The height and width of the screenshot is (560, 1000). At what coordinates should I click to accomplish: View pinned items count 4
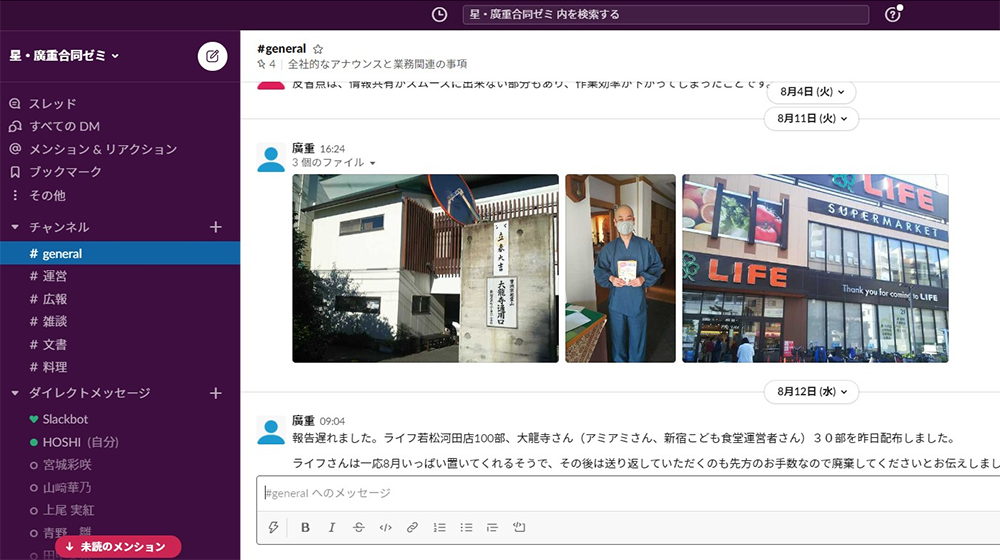pyautogui.click(x=267, y=64)
